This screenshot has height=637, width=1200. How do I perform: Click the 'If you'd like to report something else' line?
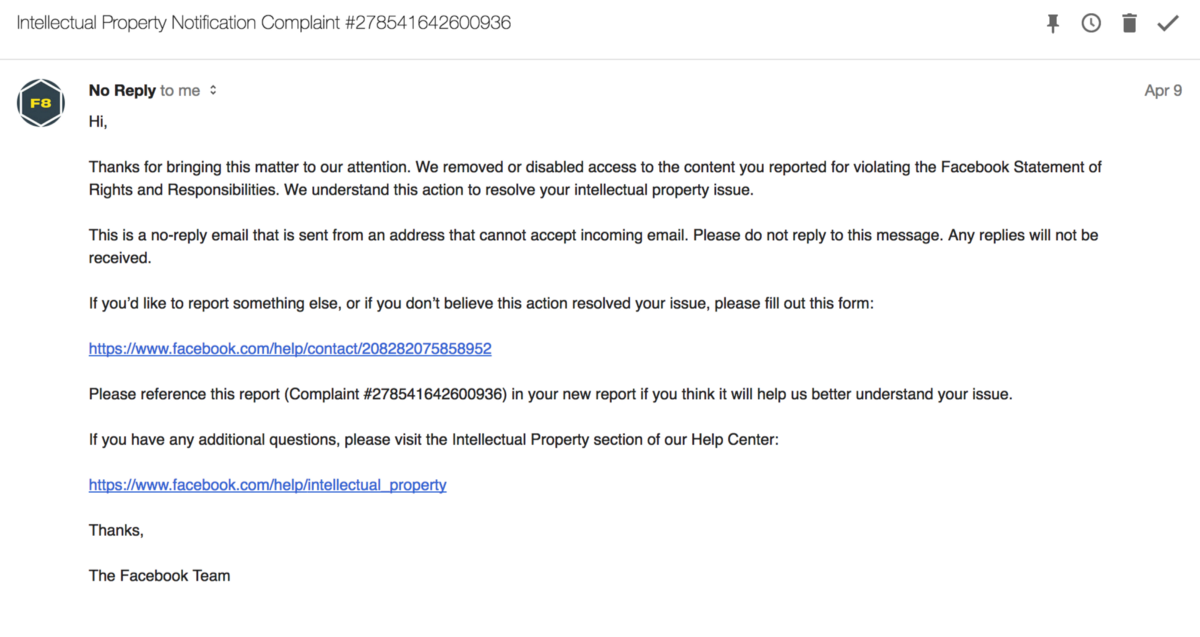pyautogui.click(x=481, y=303)
